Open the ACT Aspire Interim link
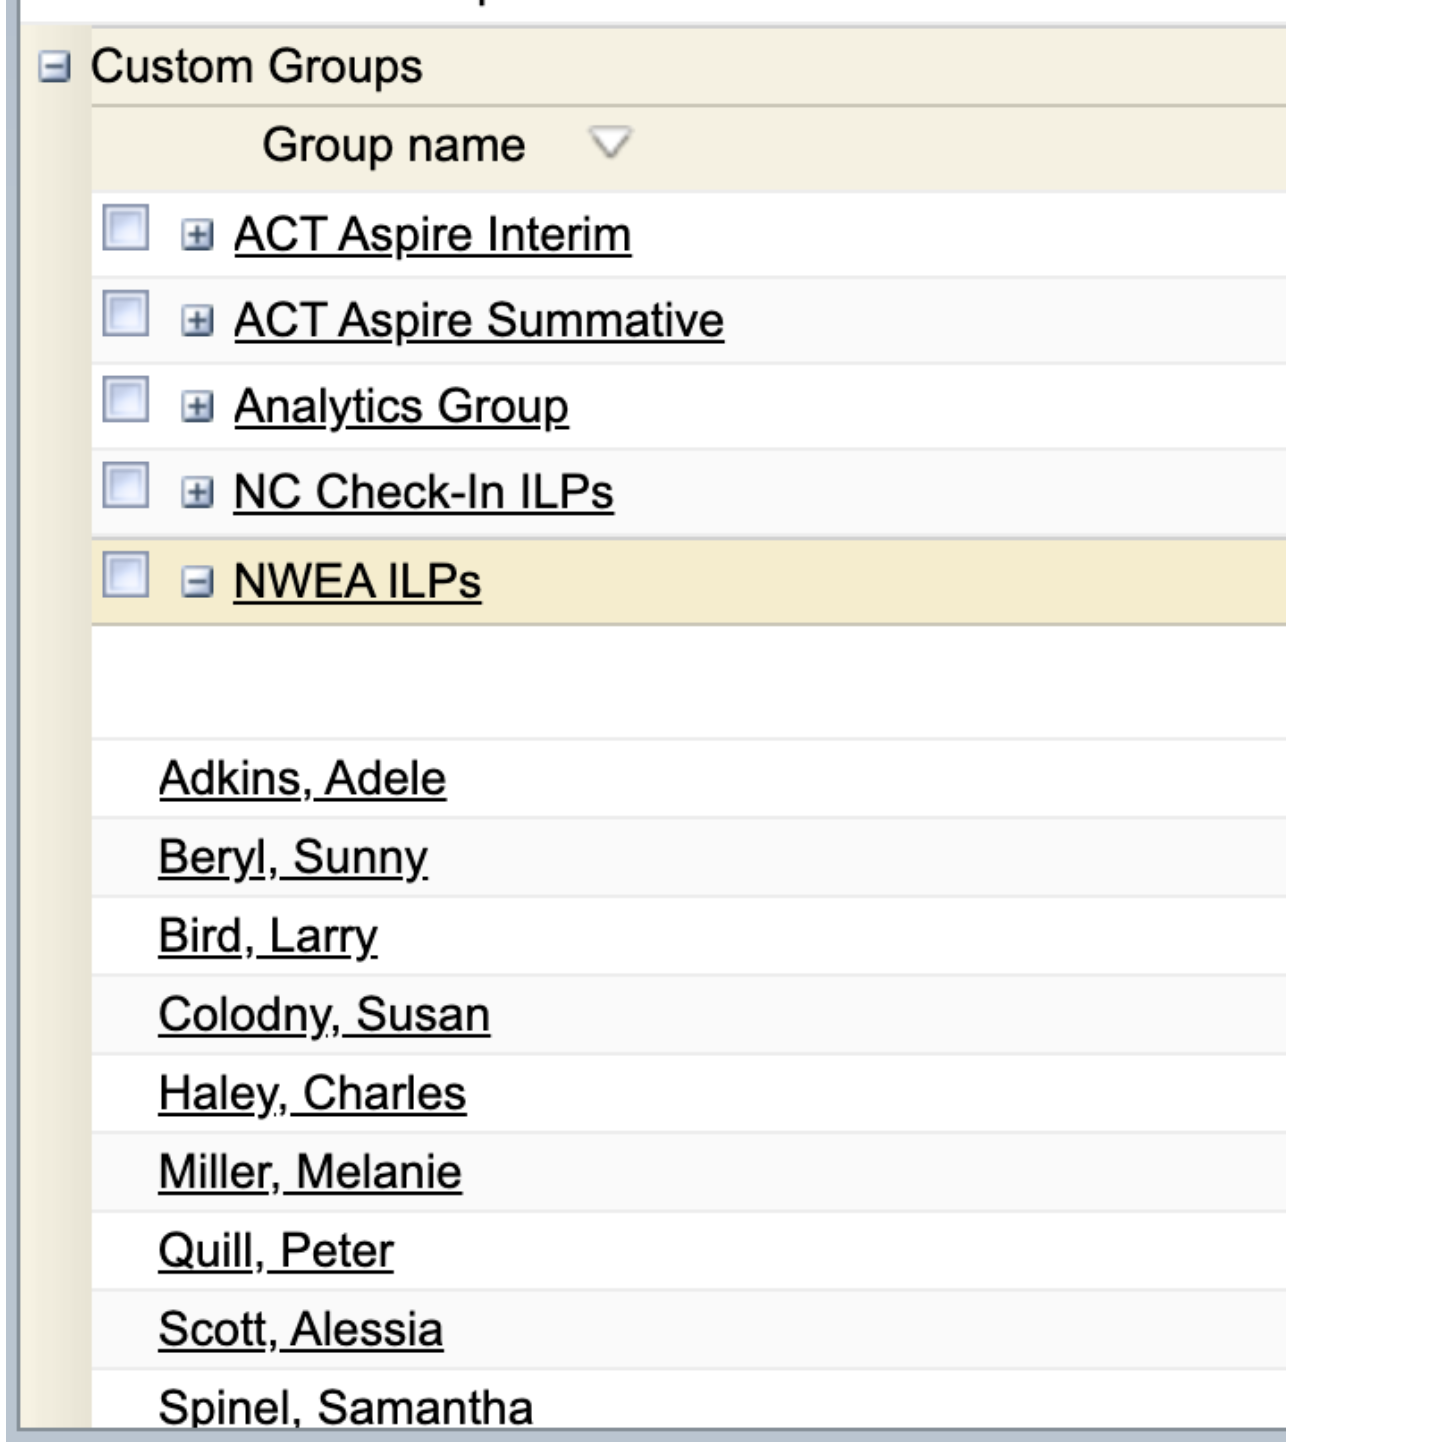Screen dimensions: 1440x1456 pyautogui.click(x=432, y=236)
